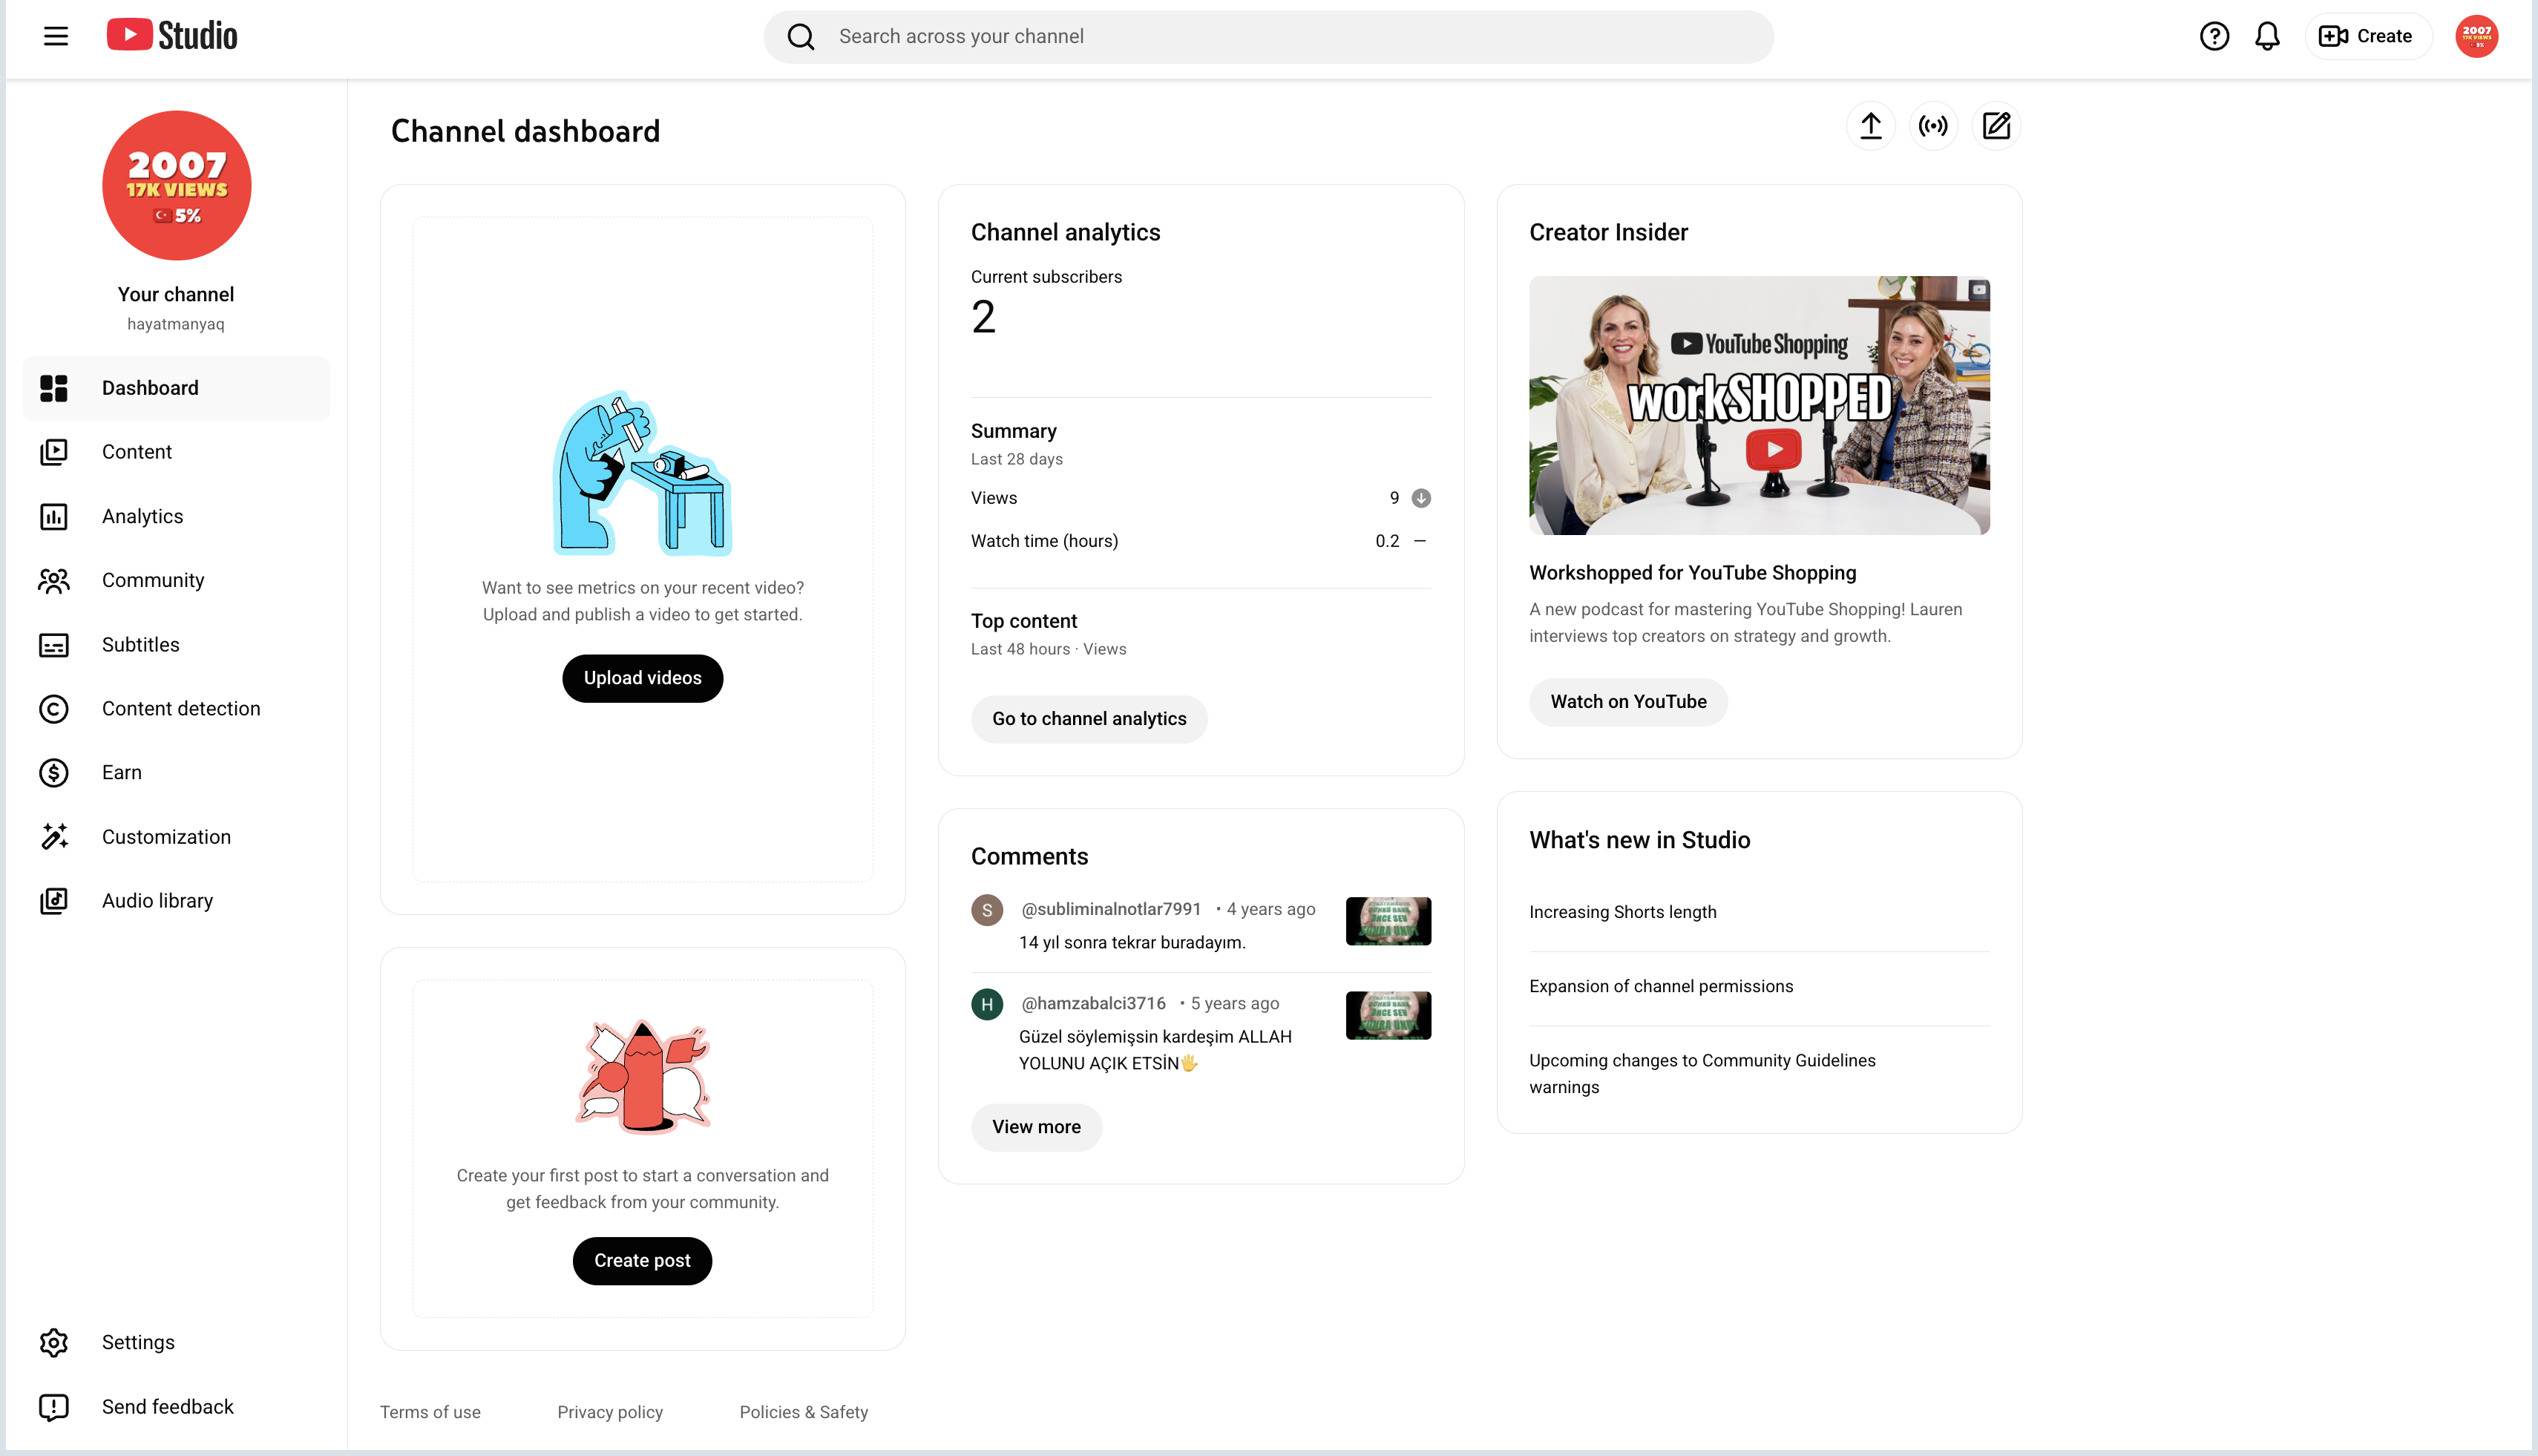Click the Workshopped for YouTube Shopping title

pos(1692,573)
